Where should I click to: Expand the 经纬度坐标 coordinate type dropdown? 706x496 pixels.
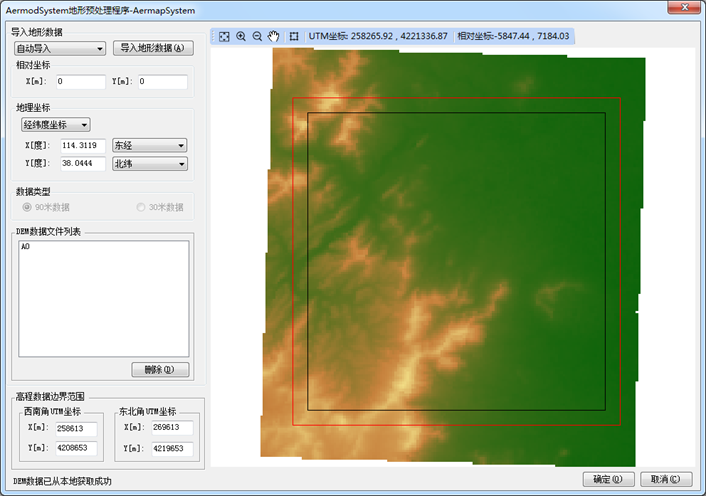pyautogui.click(x=55, y=125)
